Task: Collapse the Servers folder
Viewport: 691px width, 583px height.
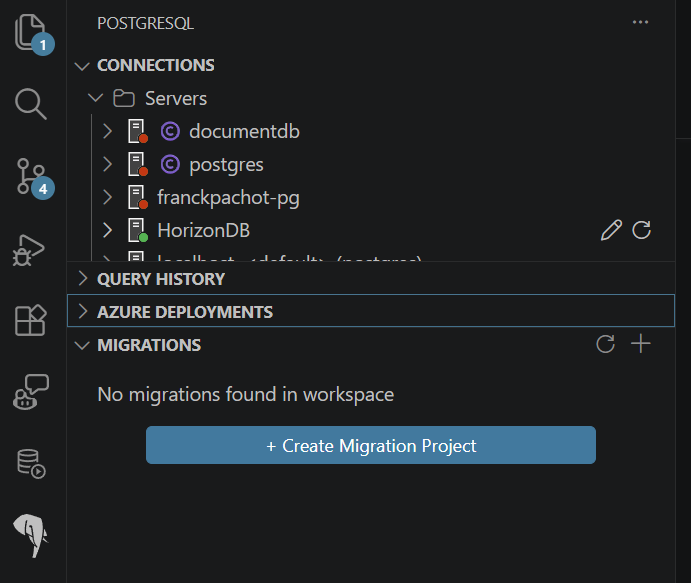Action: click(x=95, y=98)
